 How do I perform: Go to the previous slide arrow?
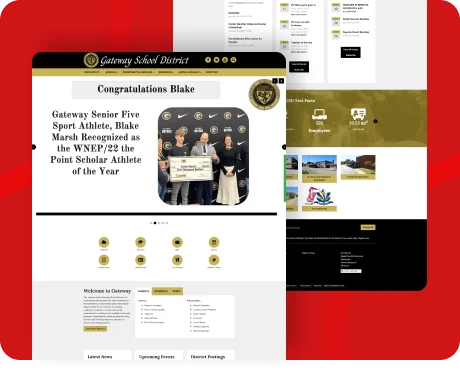point(34,147)
